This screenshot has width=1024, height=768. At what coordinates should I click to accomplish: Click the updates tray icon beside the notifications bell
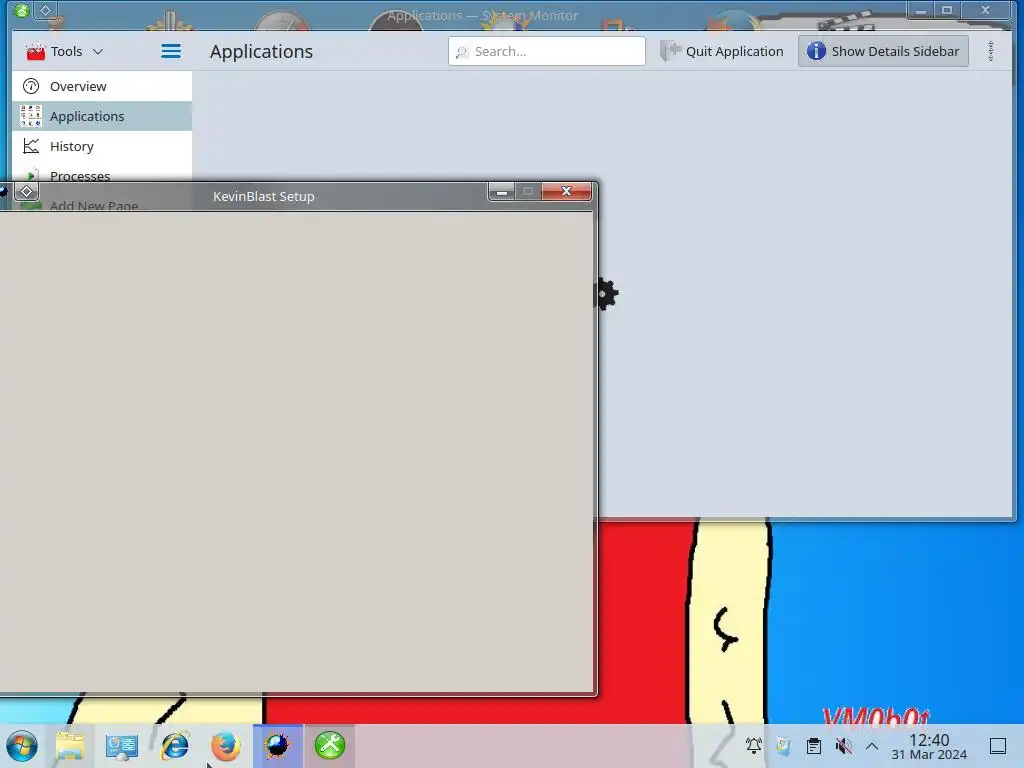click(783, 746)
